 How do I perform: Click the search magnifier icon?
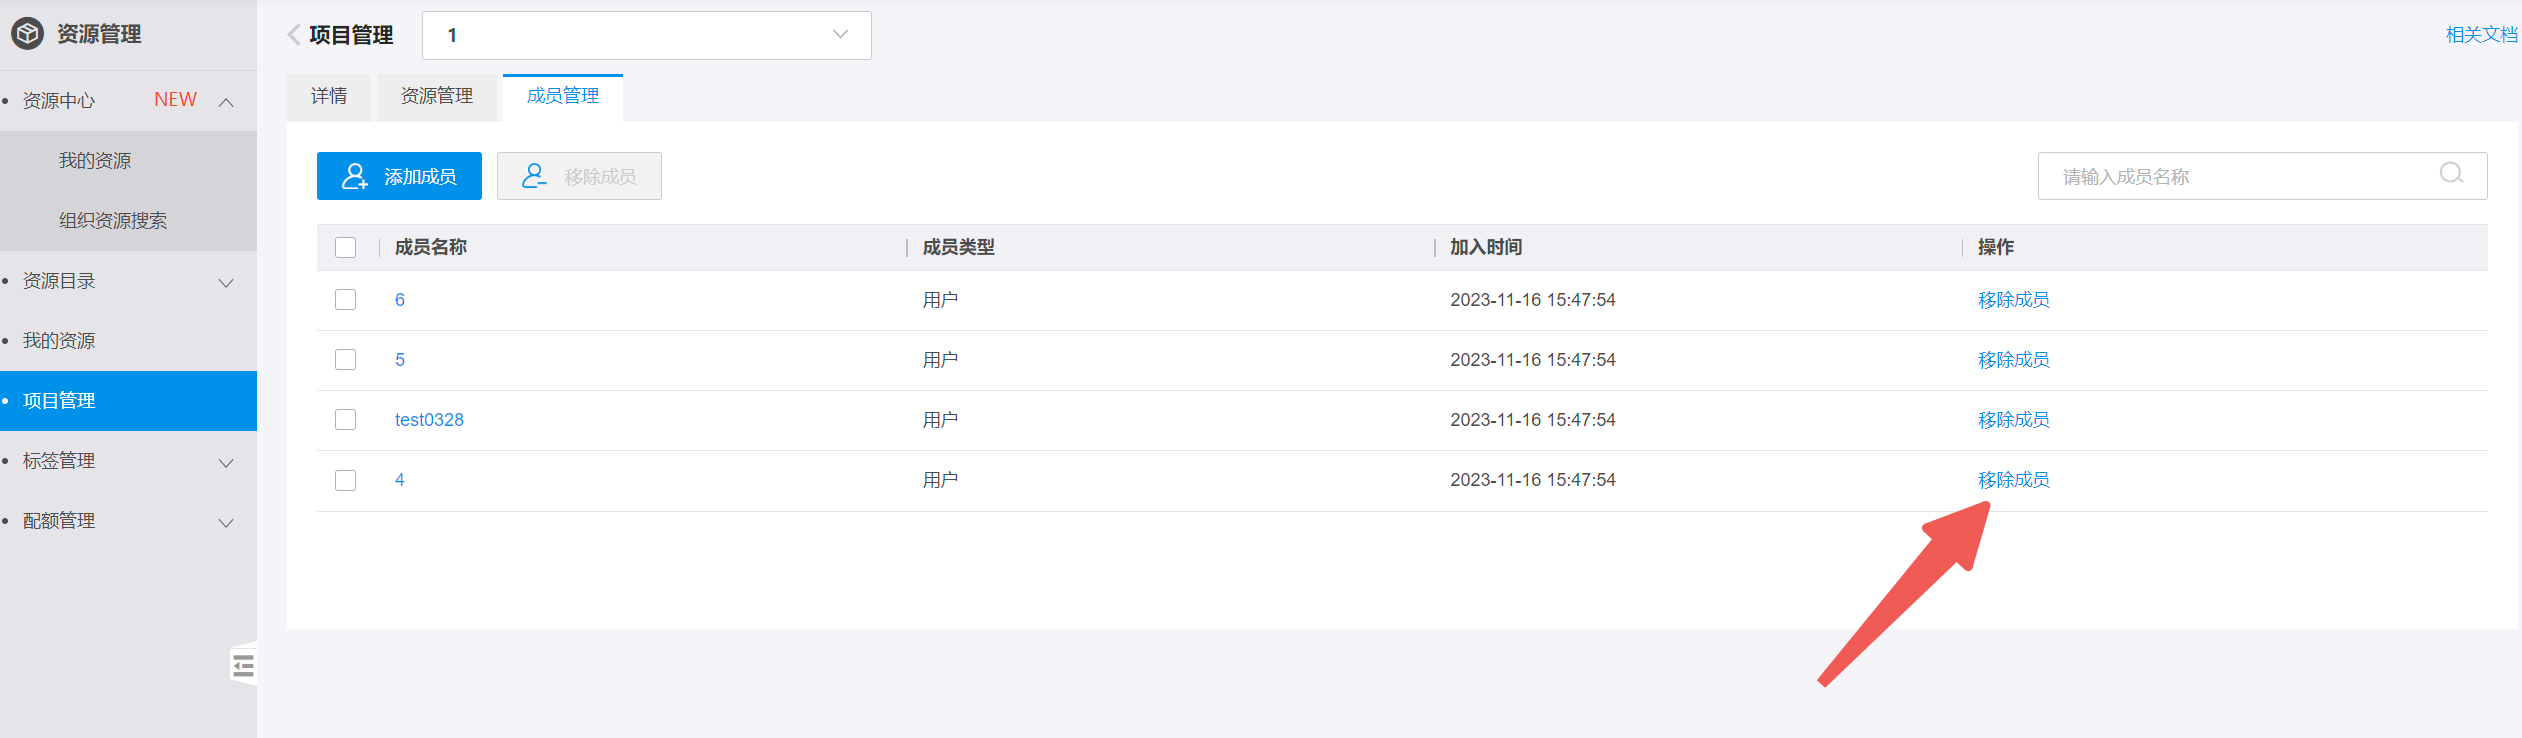point(2451,174)
